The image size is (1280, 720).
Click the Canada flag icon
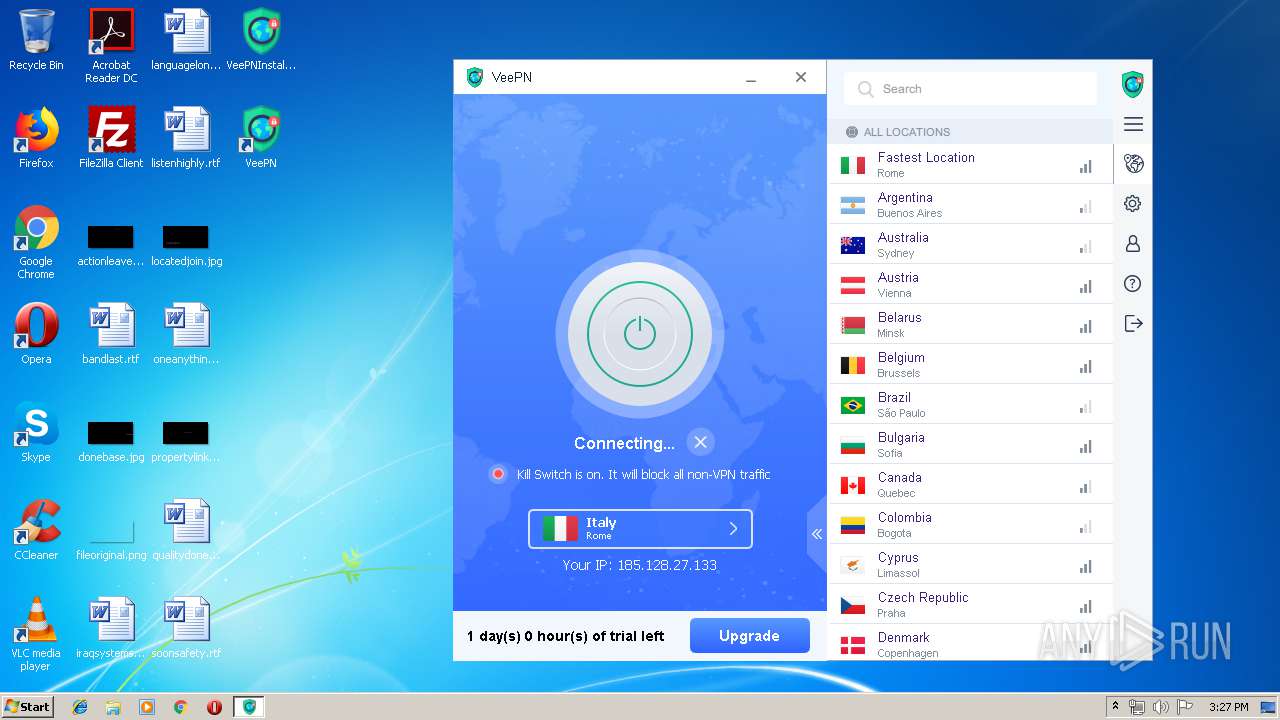(852, 485)
